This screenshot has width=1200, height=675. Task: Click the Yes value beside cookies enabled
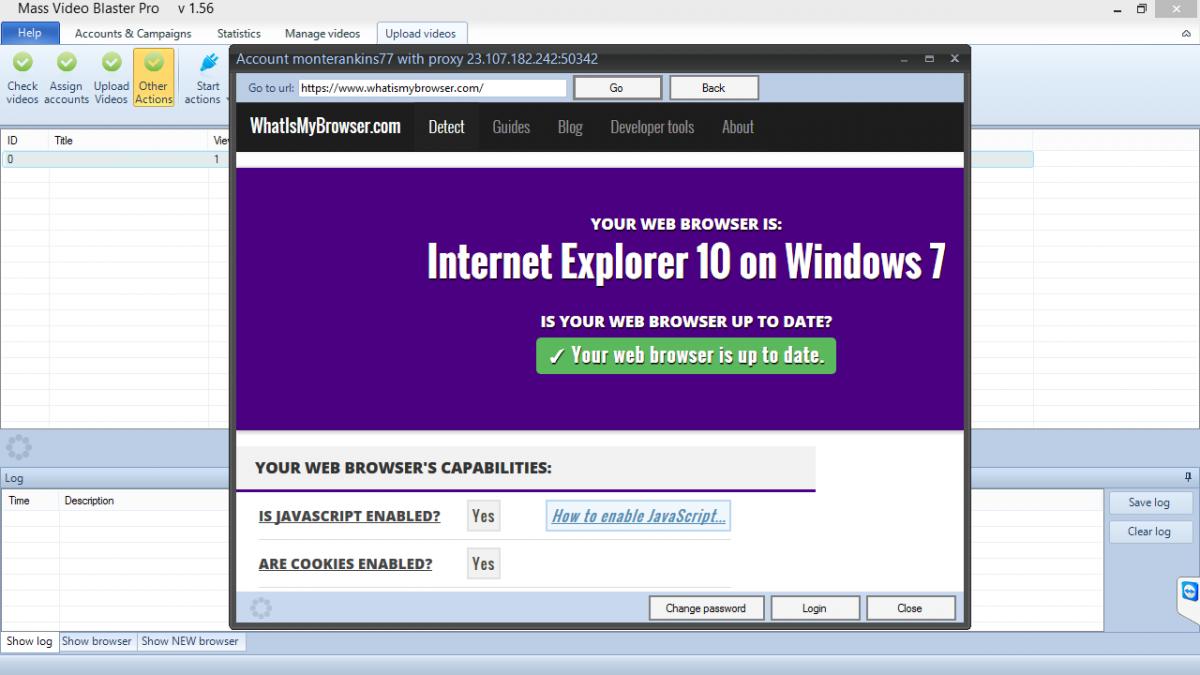point(483,564)
